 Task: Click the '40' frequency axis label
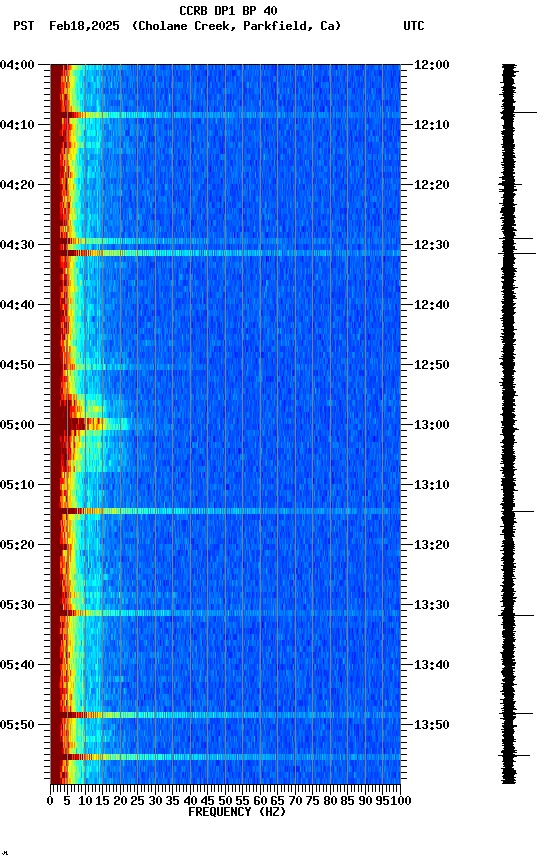pyautogui.click(x=190, y=801)
